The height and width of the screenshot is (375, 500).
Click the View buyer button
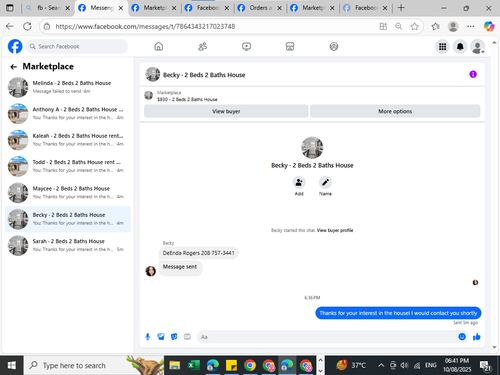[x=226, y=111]
